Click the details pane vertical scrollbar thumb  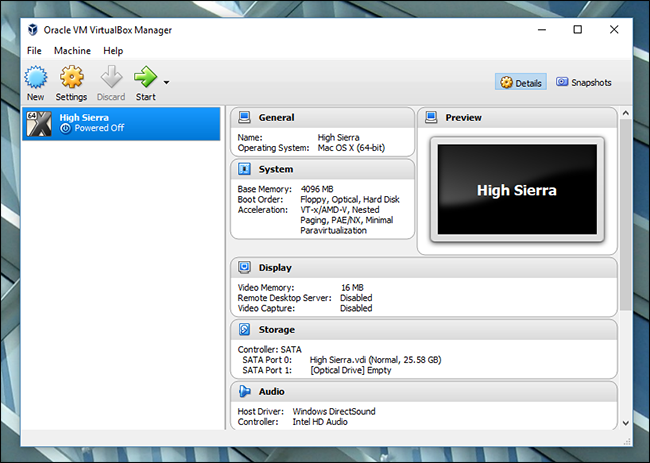click(626, 214)
